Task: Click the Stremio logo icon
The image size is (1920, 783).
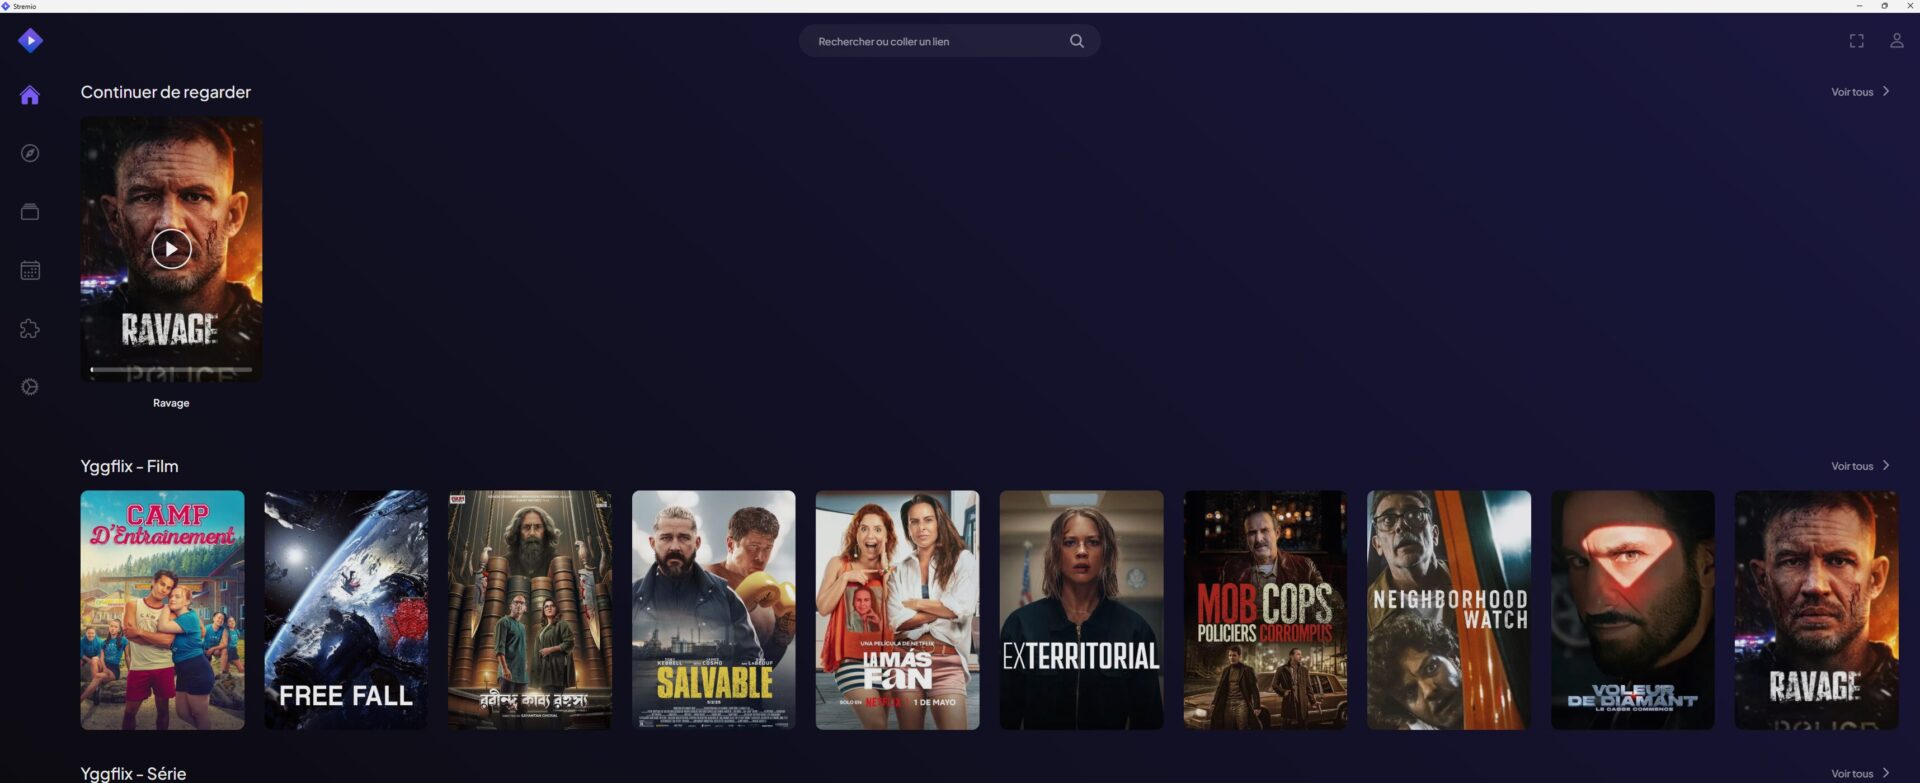Action: point(30,40)
